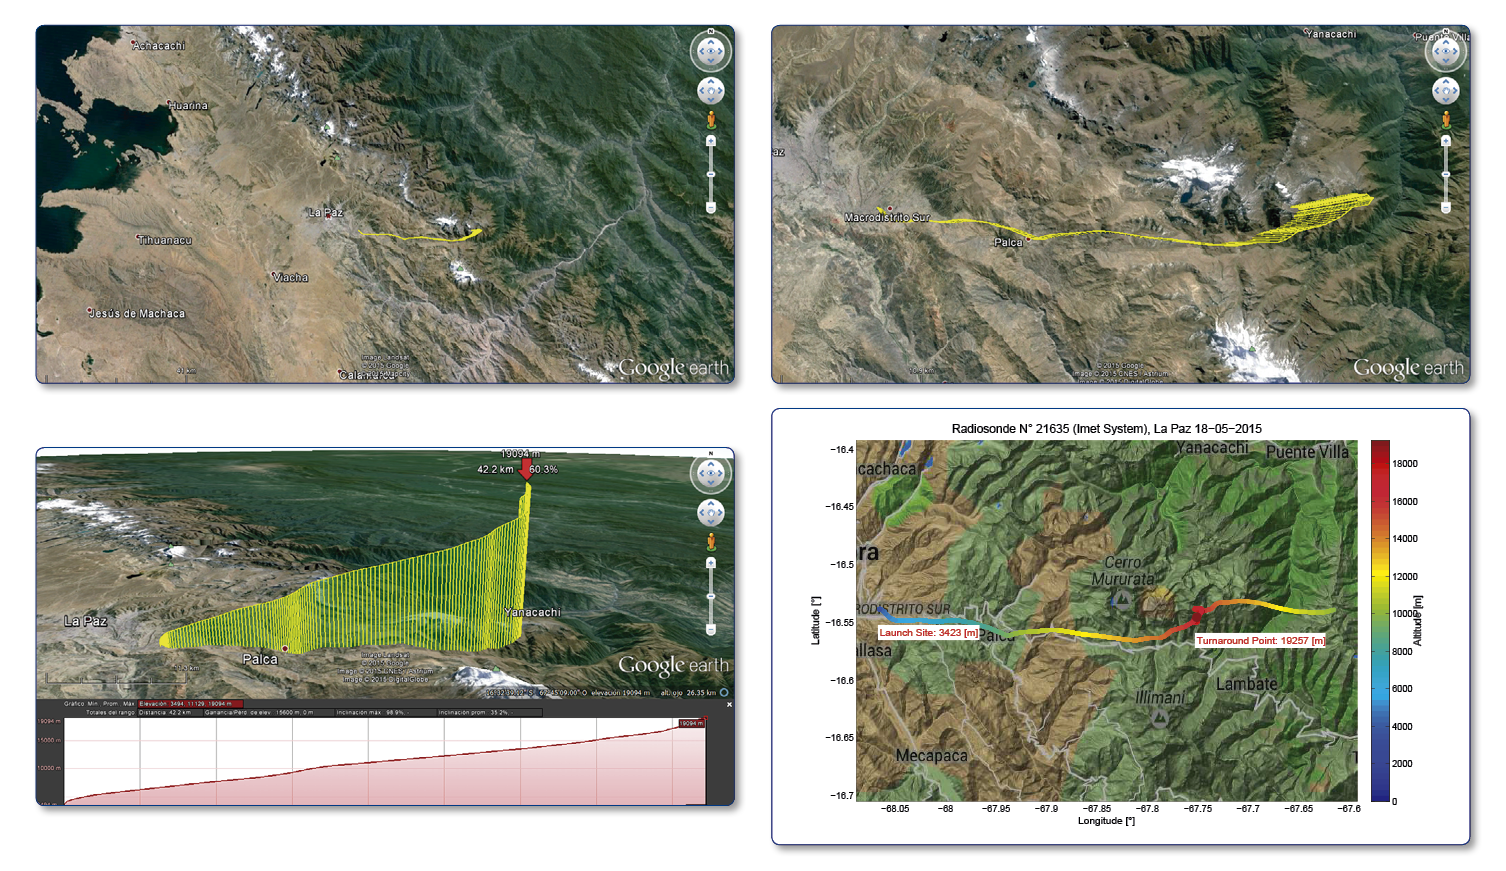Click the move joystick in the 3D trajectory view
Screen dimensions: 1506x871
[x=710, y=514]
